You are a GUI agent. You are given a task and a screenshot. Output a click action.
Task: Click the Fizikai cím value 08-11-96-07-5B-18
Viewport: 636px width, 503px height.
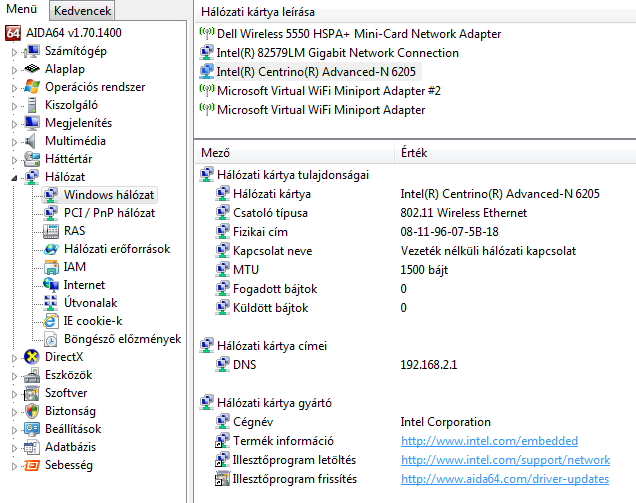coord(449,232)
